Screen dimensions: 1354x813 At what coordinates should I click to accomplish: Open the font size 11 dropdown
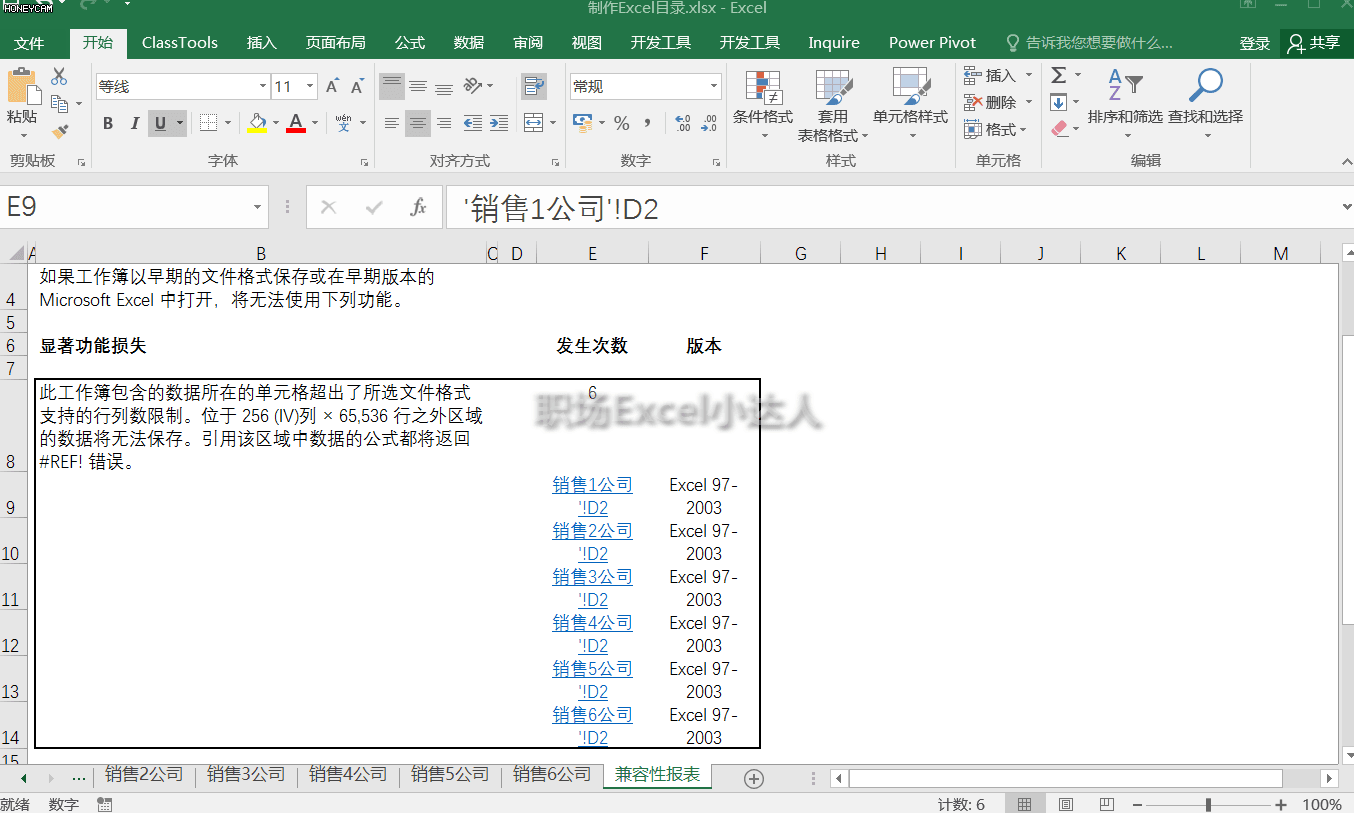(310, 87)
